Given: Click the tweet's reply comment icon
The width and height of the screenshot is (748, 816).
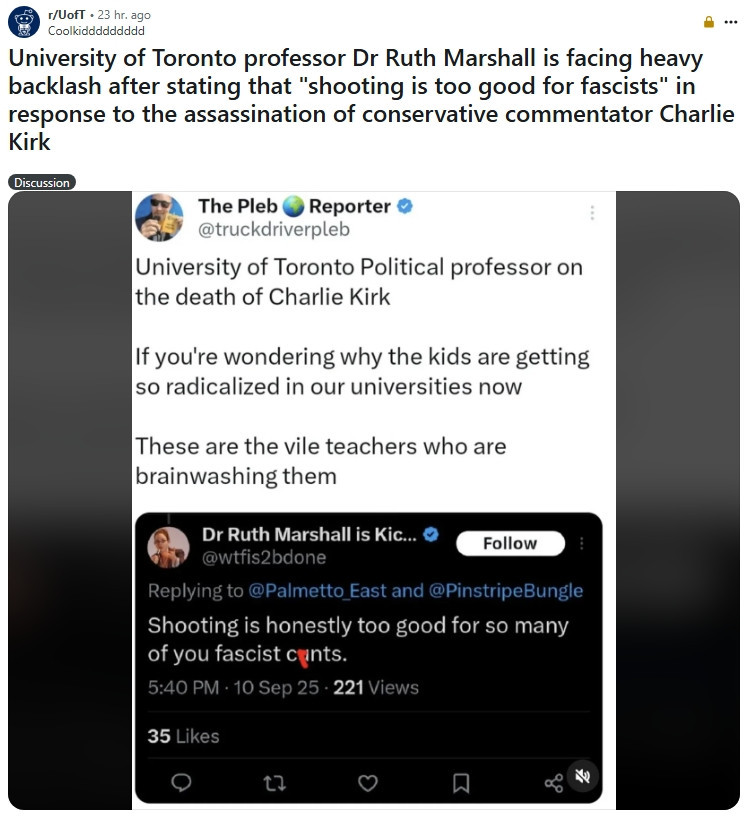Looking at the screenshot, I should click(x=182, y=782).
